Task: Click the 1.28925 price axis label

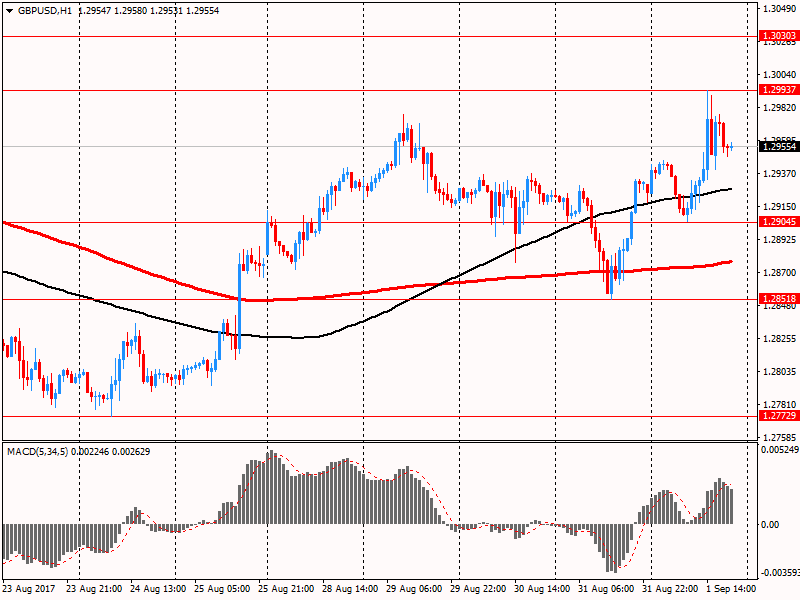Action: click(780, 240)
